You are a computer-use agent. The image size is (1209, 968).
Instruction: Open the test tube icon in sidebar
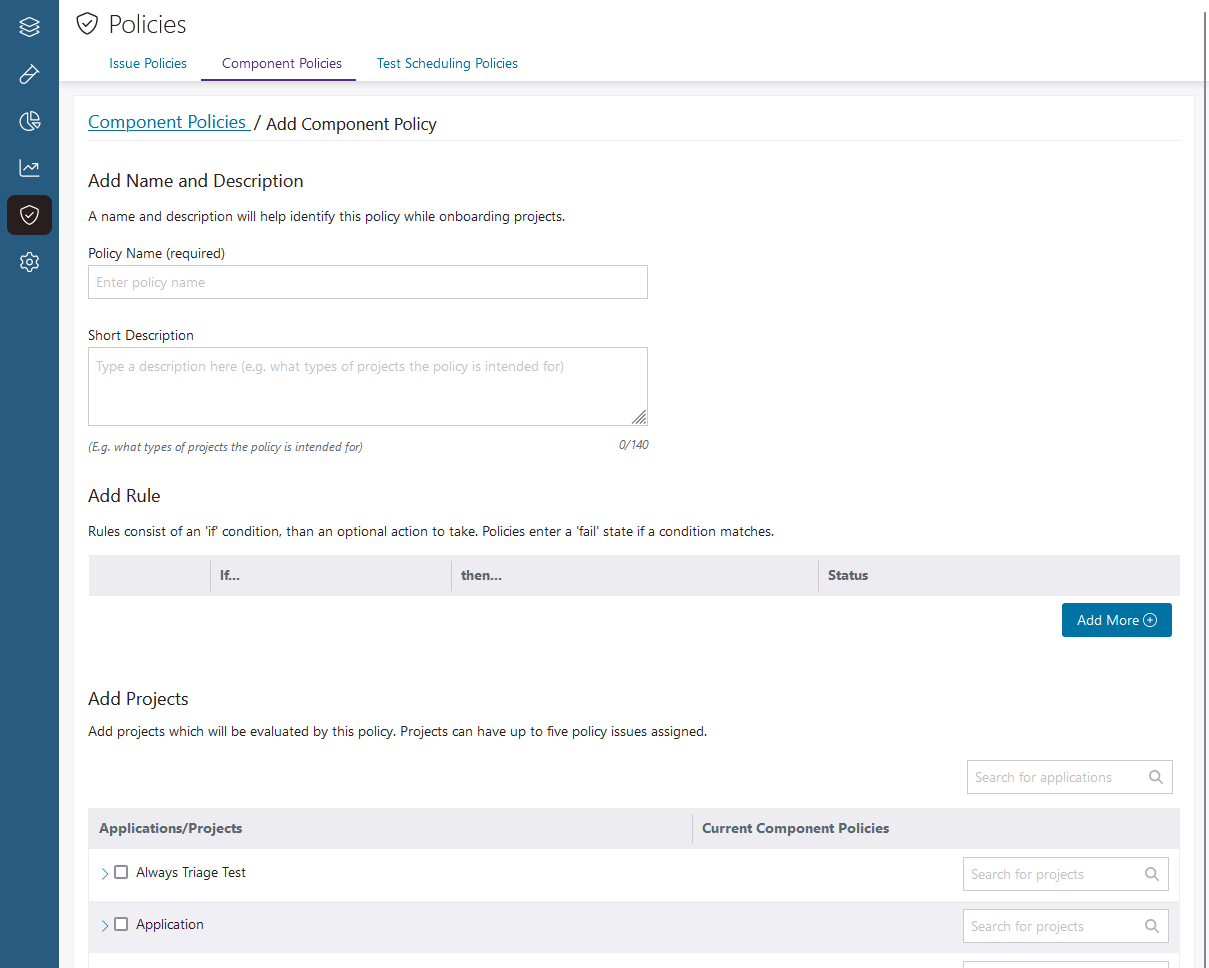click(29, 74)
